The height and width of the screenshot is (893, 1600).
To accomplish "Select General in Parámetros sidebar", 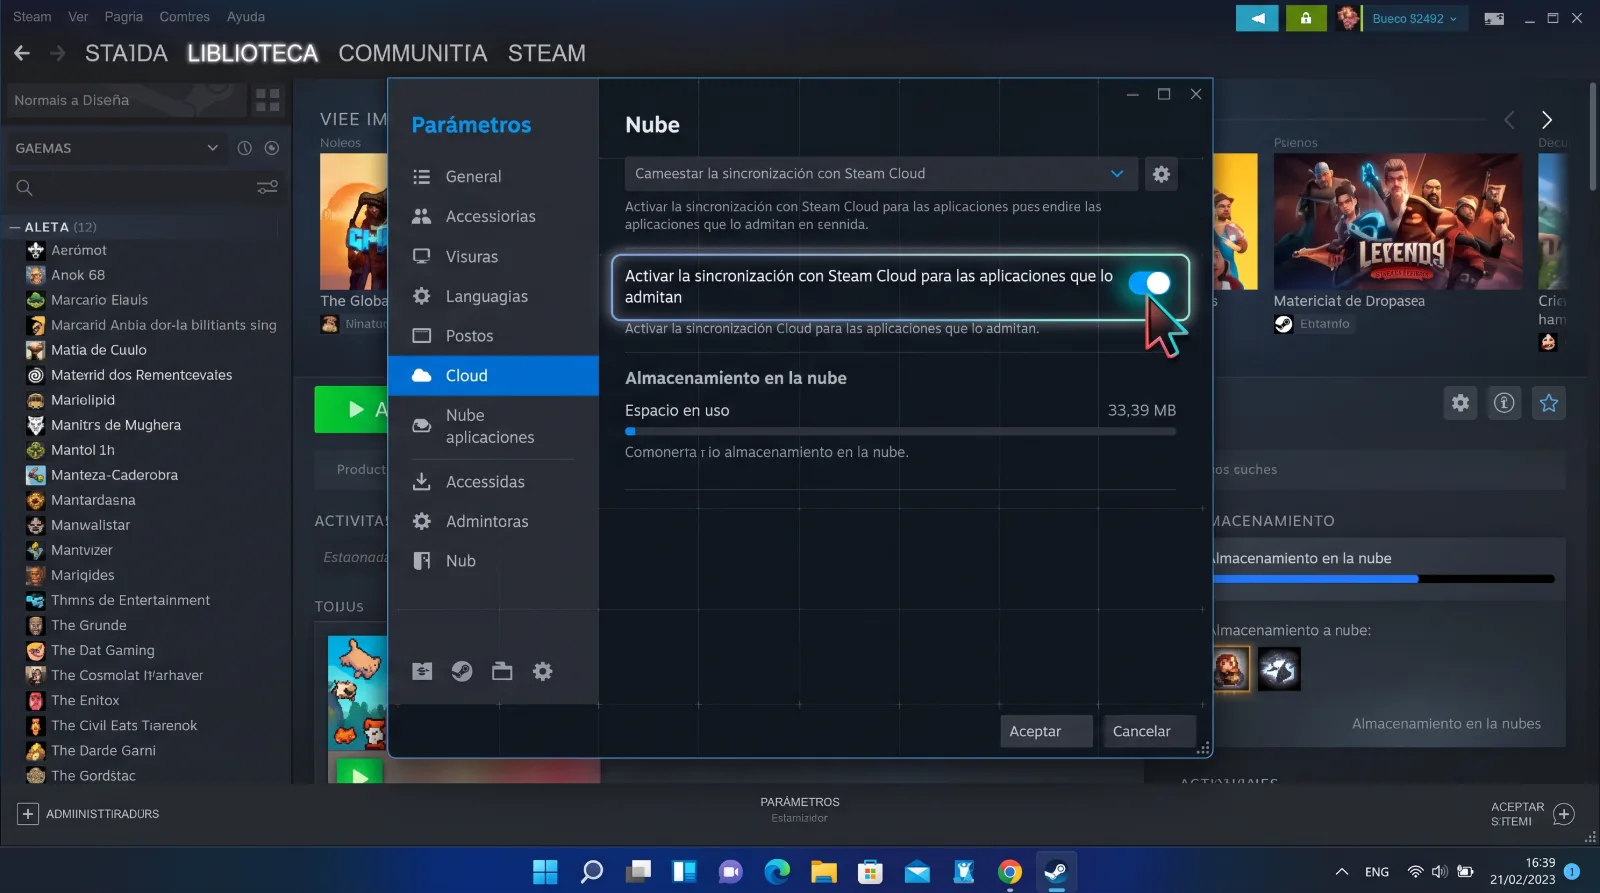I will tap(493, 177).
